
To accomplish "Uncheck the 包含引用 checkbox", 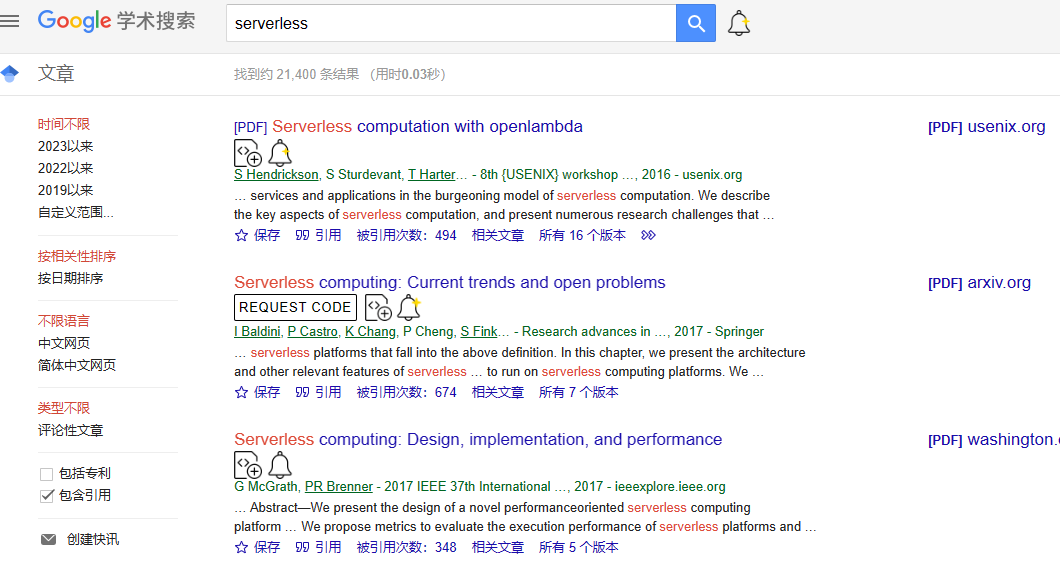I will click(46, 496).
